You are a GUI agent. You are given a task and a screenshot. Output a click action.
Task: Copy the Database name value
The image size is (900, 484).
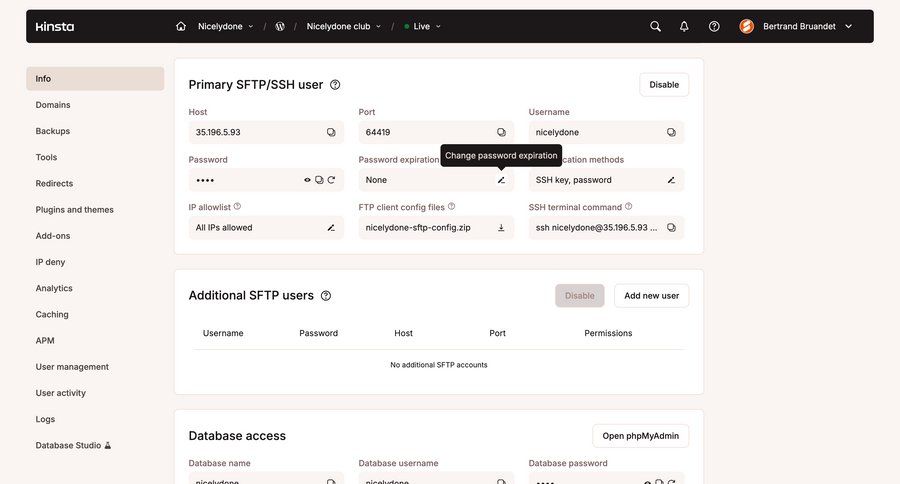(x=331, y=481)
